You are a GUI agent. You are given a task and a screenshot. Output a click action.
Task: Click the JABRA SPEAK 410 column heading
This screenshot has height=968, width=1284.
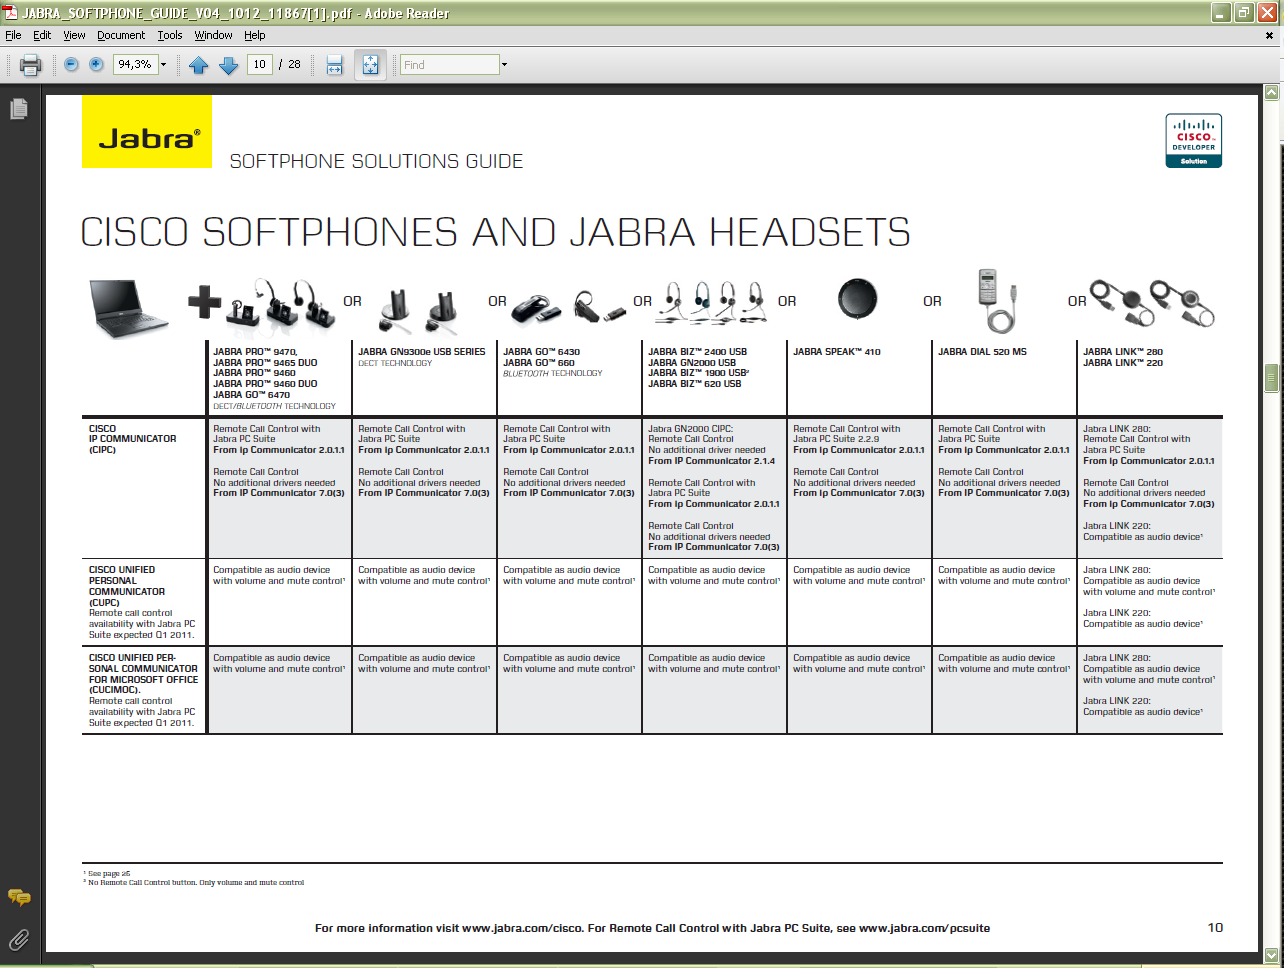click(x=837, y=352)
